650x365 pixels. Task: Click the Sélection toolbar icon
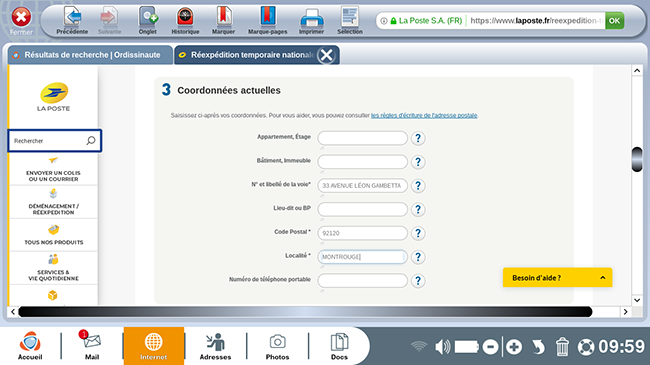(x=350, y=21)
